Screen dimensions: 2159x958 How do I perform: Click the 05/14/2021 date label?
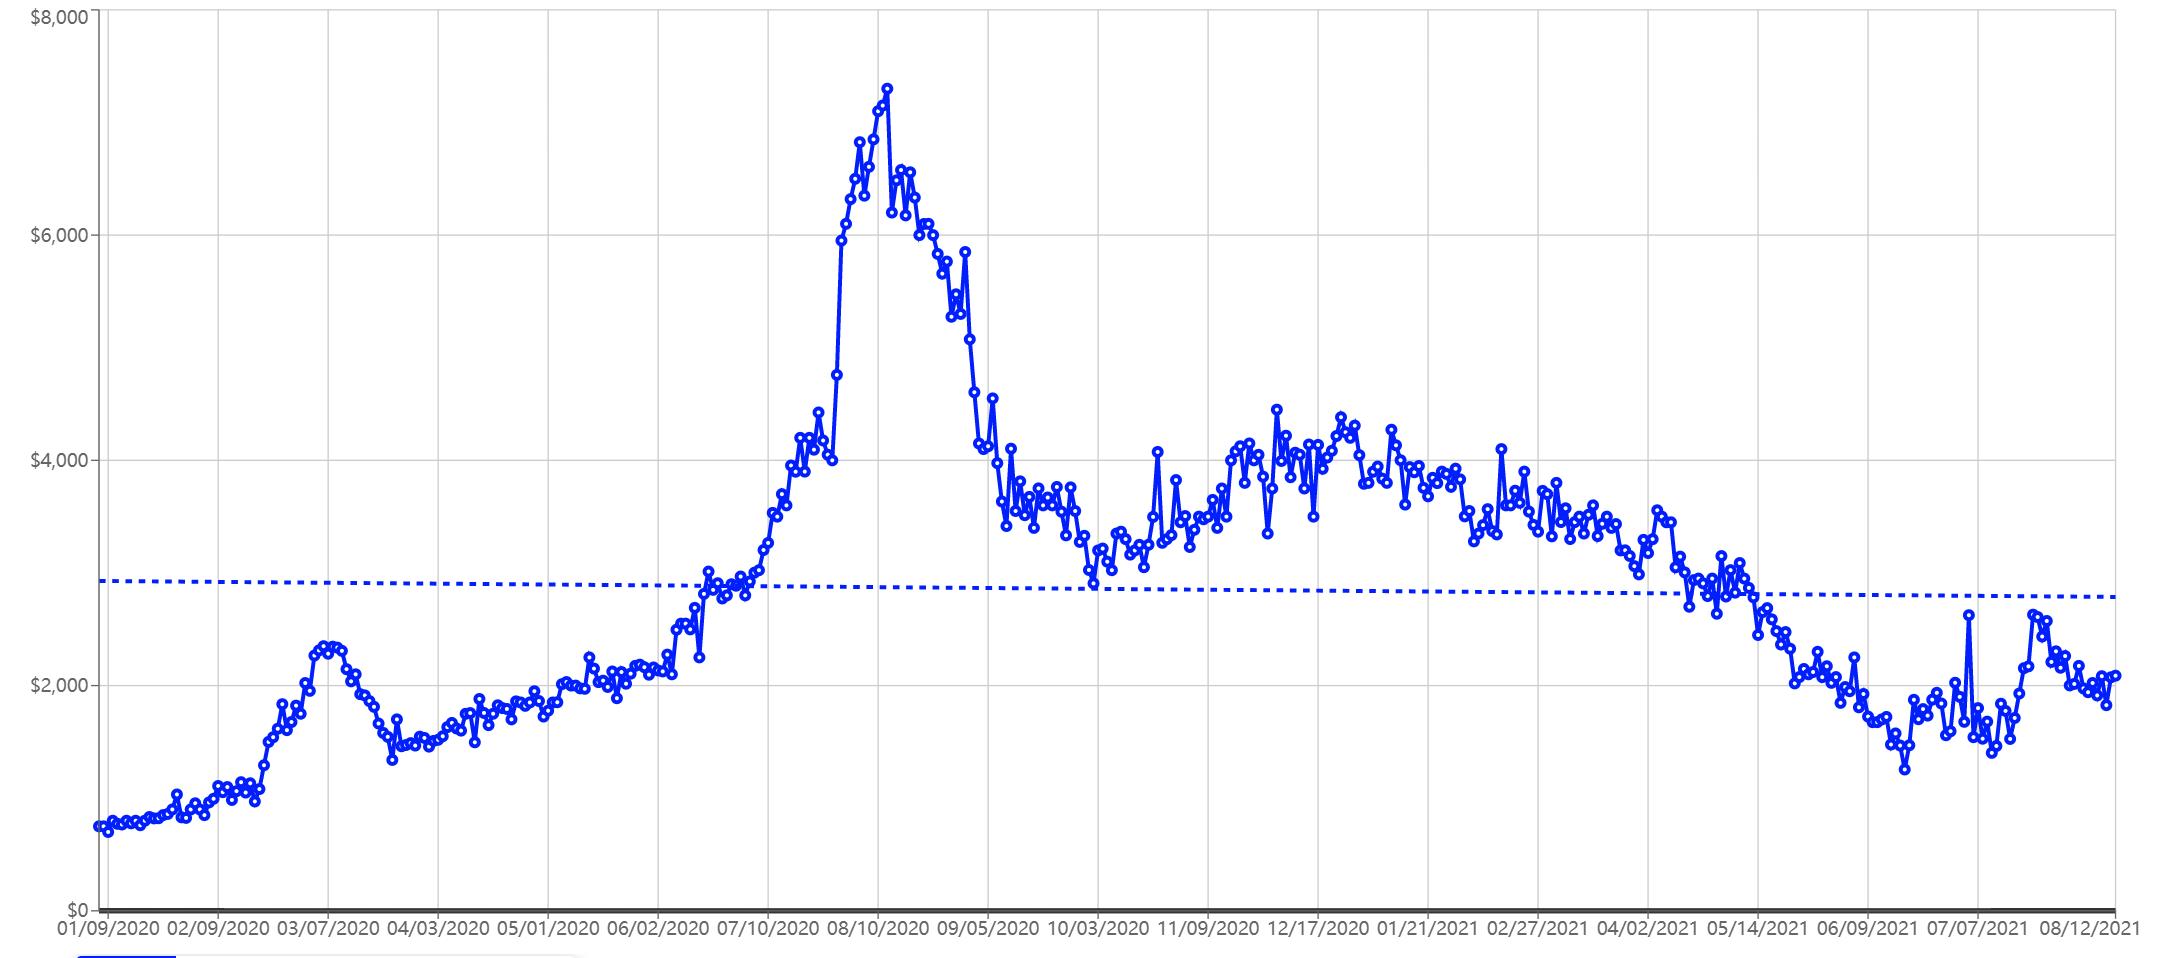pyautogui.click(x=1758, y=928)
